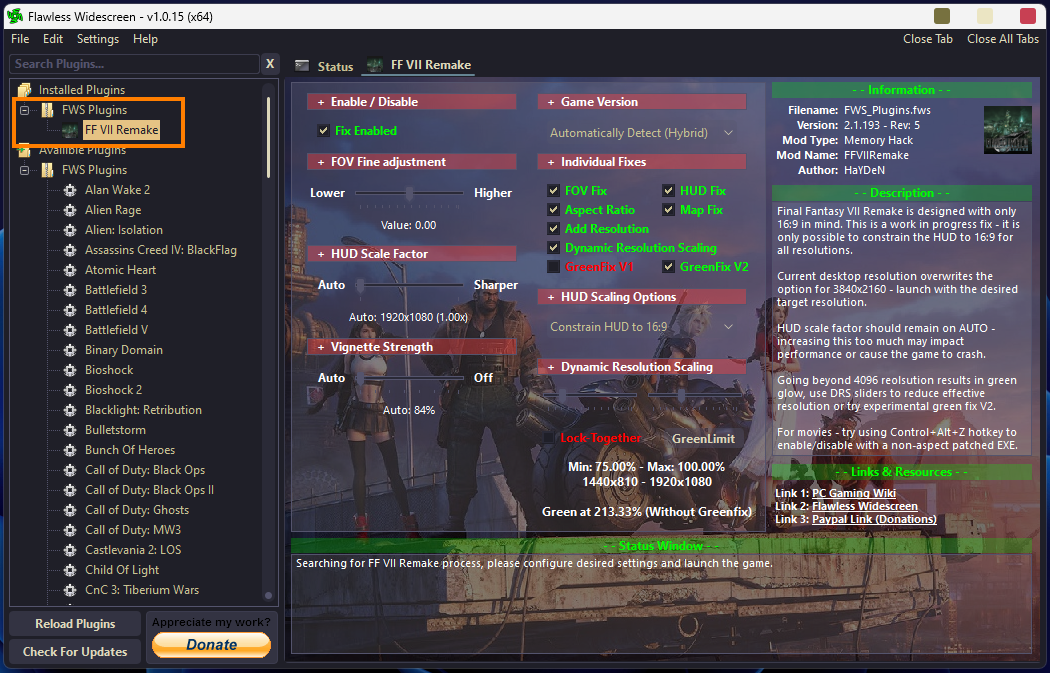Click the HUD Scale Factor slider handle

(360, 285)
